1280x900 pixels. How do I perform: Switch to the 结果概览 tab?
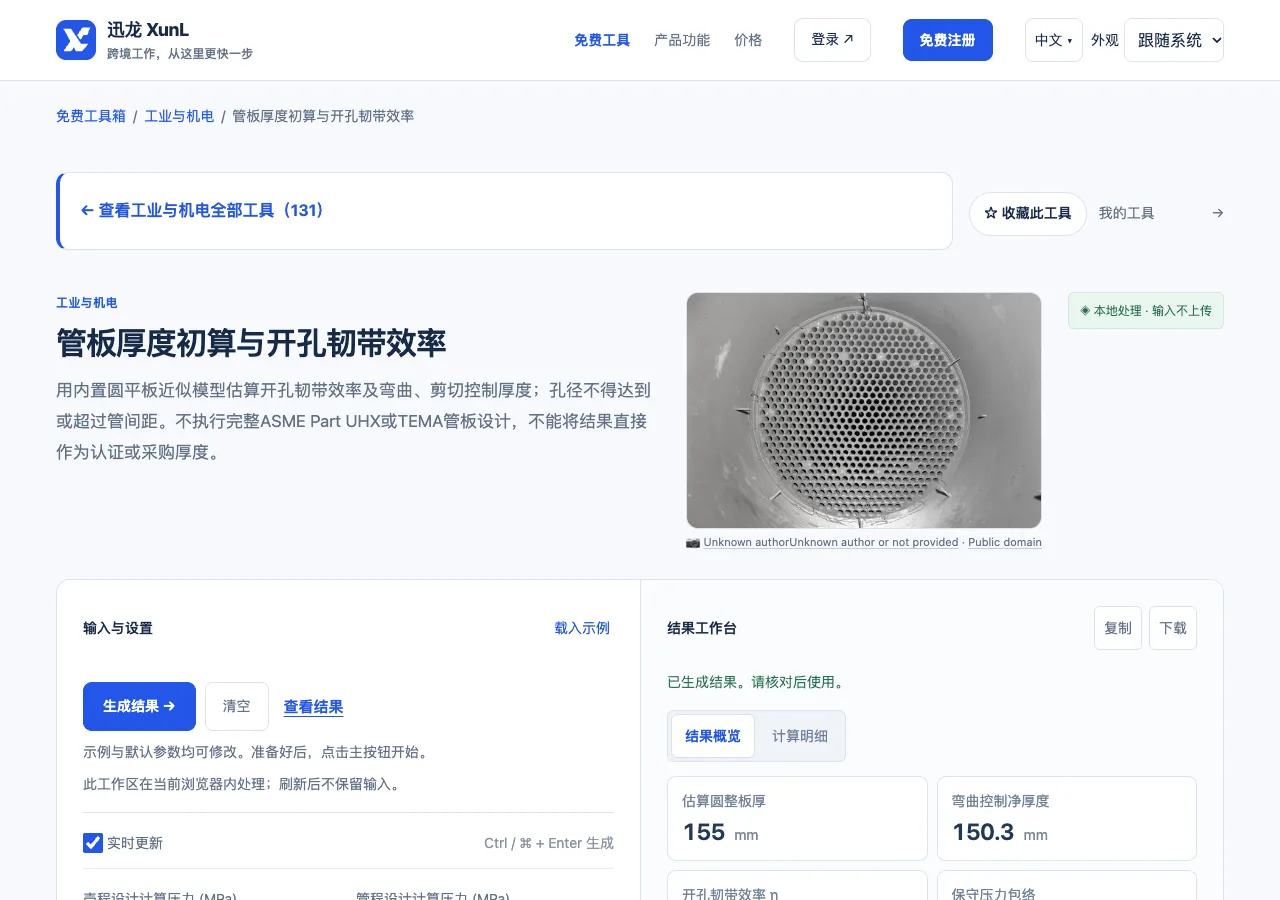[x=713, y=736]
